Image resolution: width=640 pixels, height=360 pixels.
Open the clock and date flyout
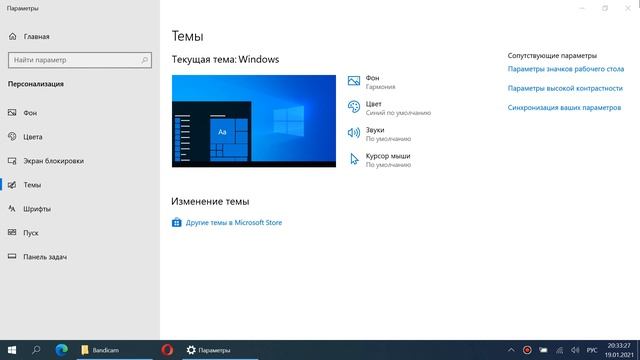(619, 350)
